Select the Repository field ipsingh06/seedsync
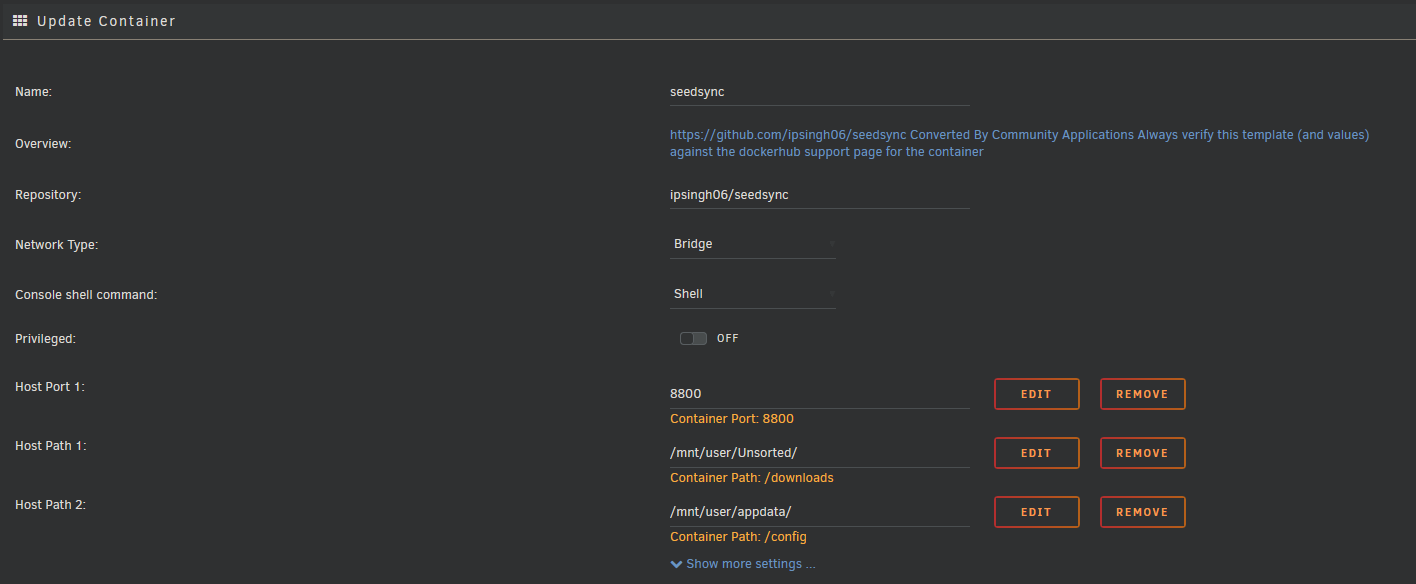The height and width of the screenshot is (584, 1416). pos(818,194)
